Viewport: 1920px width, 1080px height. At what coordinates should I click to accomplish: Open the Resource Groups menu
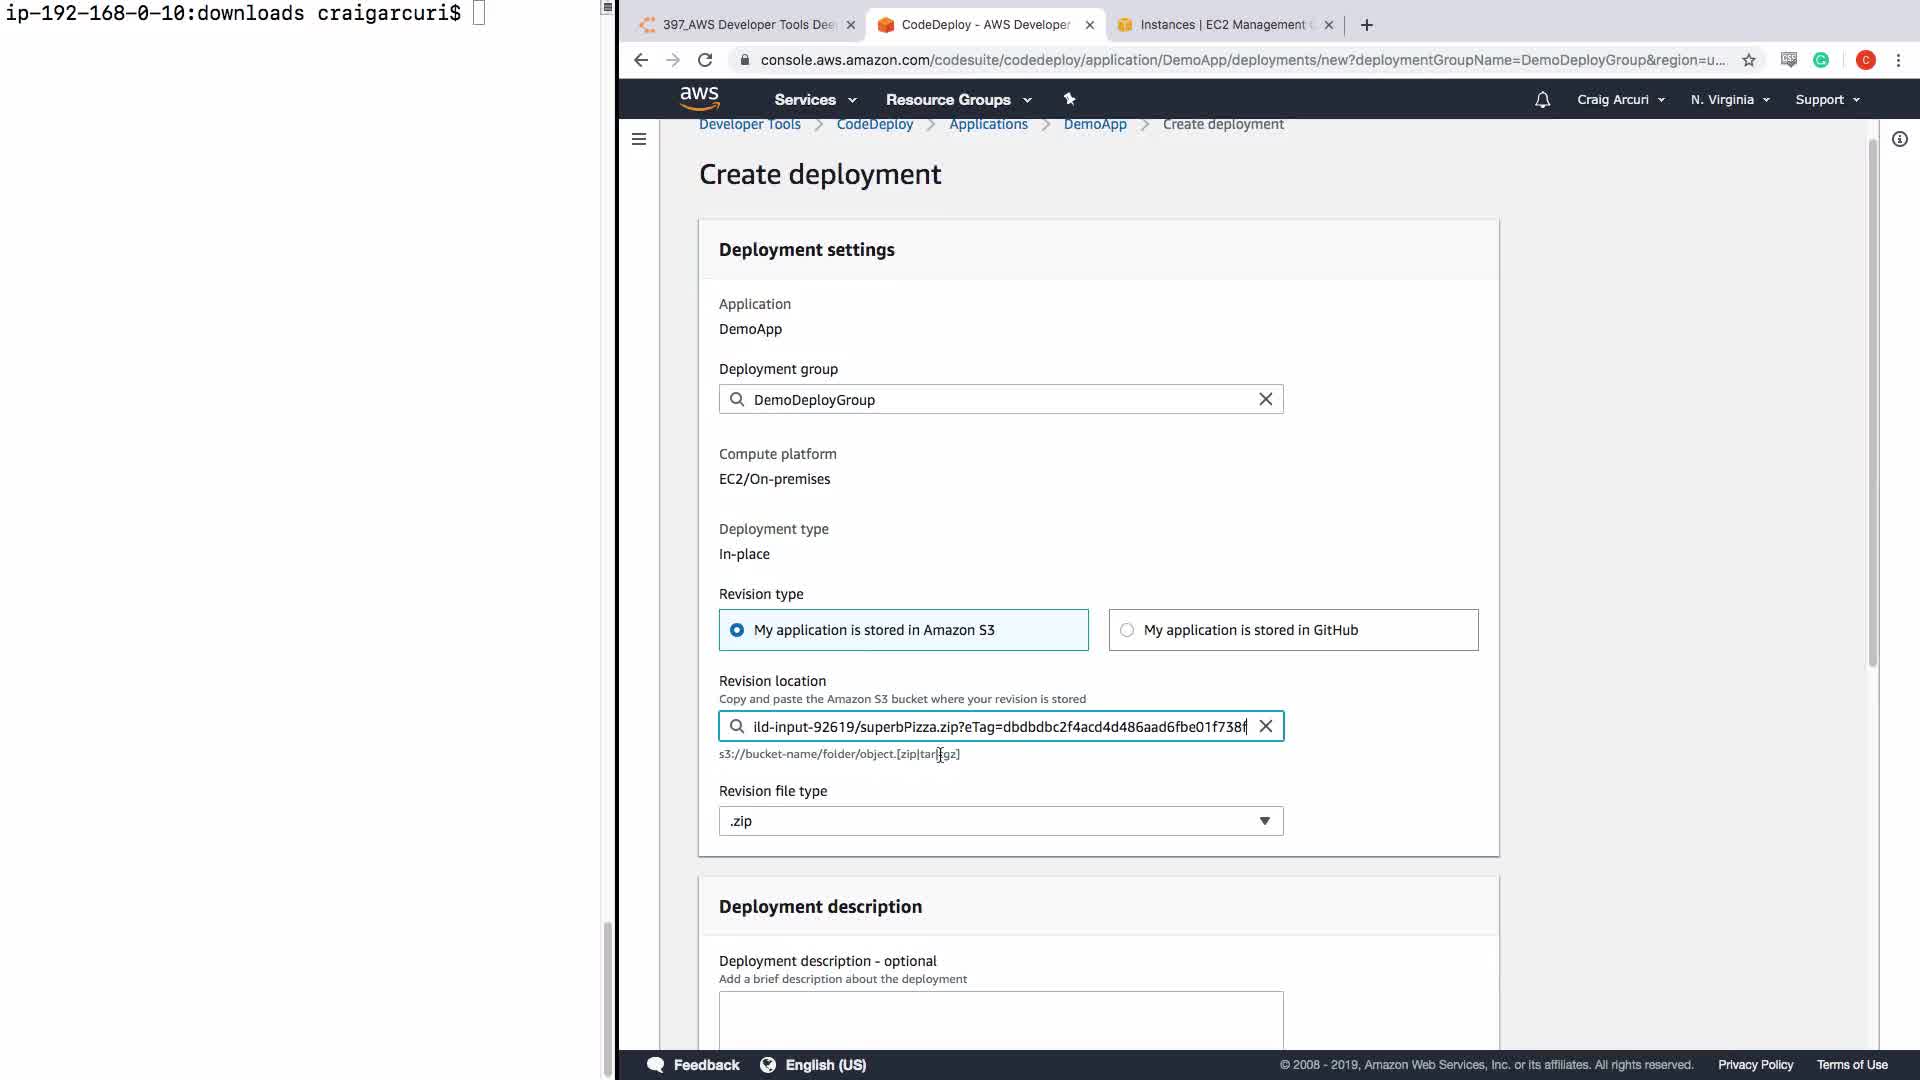point(957,99)
